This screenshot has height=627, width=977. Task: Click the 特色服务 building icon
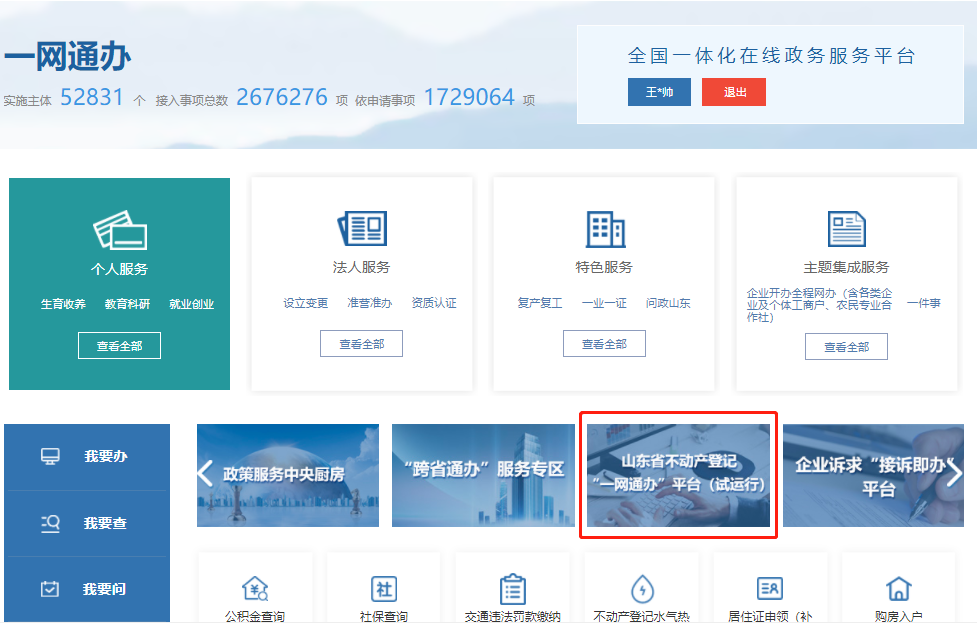(x=604, y=229)
